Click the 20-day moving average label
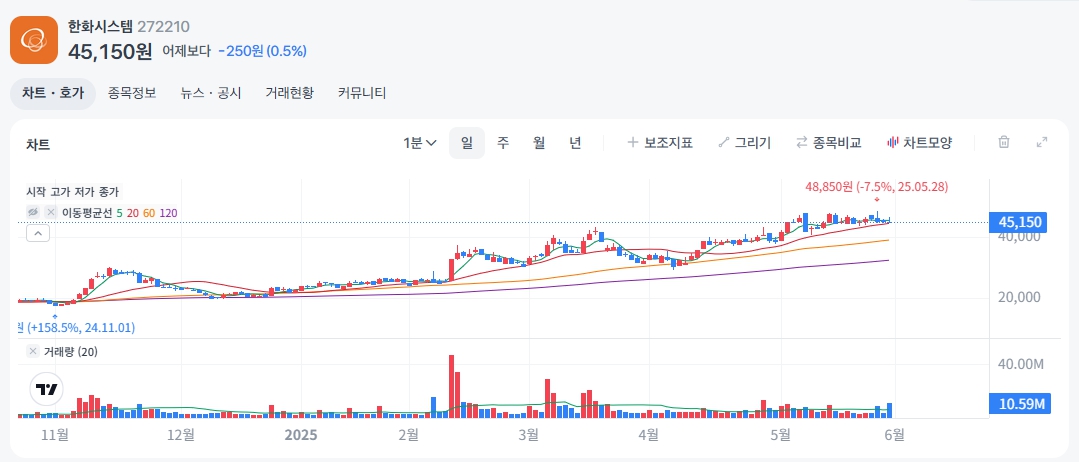Screen dimensions: 1079x462 [x=133, y=213]
